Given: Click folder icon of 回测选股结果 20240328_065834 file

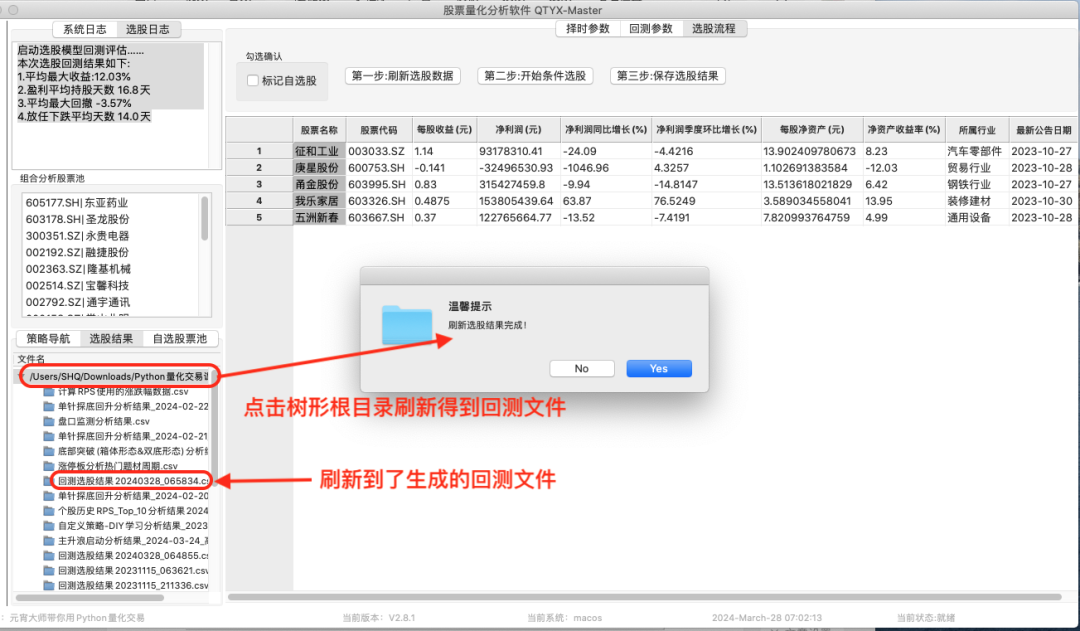Looking at the screenshot, I should pyautogui.click(x=47, y=480).
